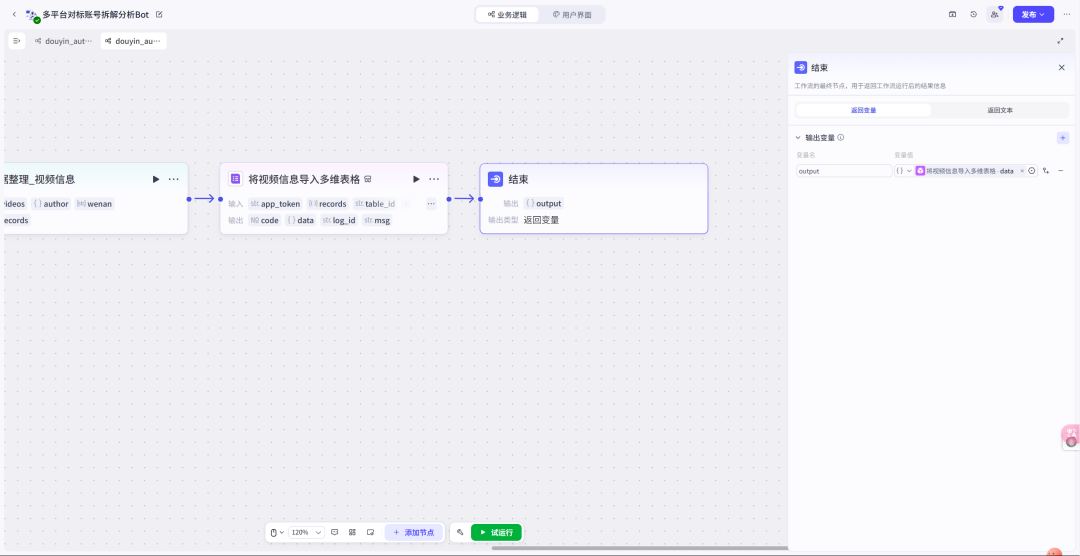1080x556 pixels.
Task: Show info tooltip beside 输出变量
Action: [841, 138]
